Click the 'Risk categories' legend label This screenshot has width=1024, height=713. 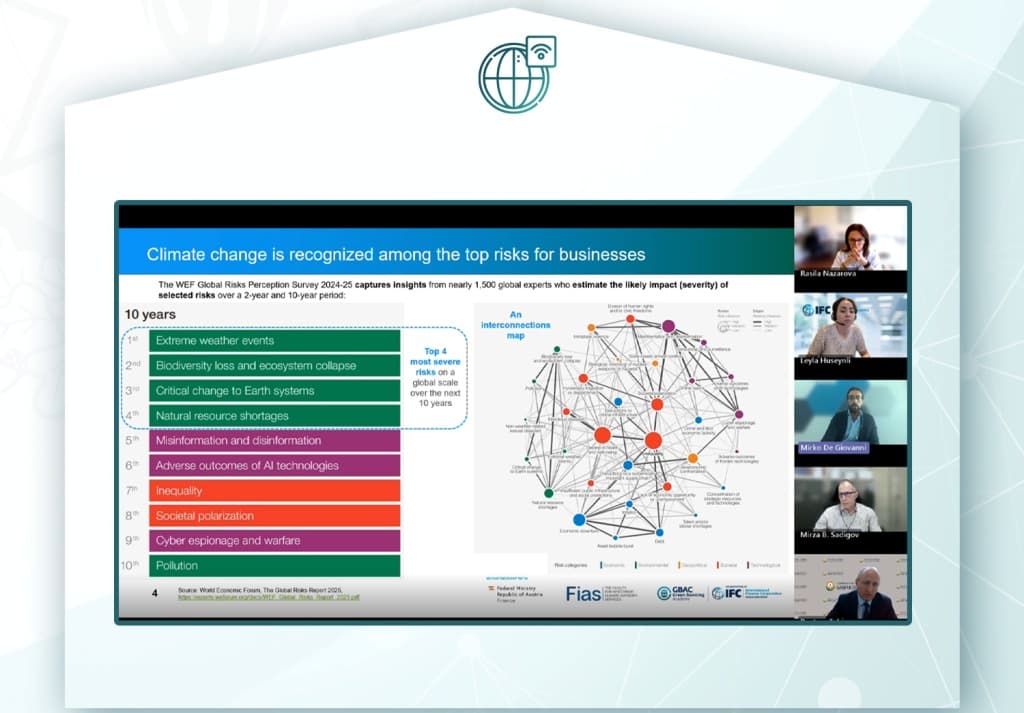[571, 565]
